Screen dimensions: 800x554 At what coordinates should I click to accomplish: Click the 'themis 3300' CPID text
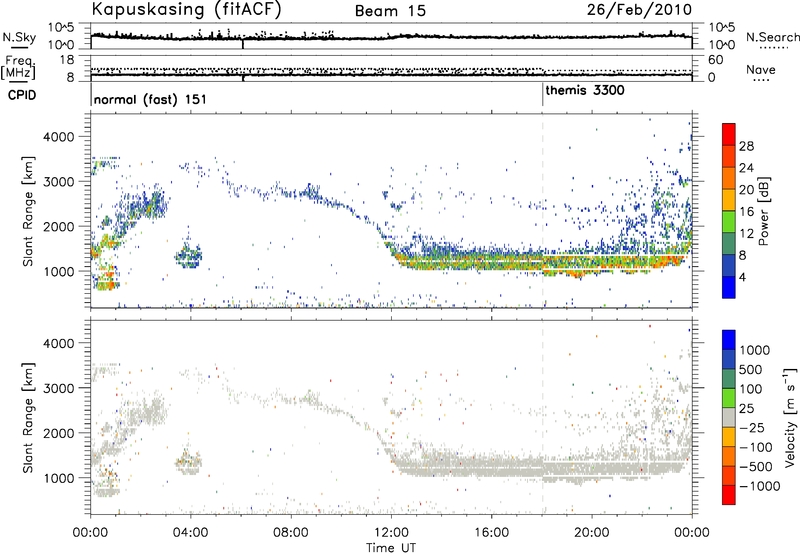point(585,90)
